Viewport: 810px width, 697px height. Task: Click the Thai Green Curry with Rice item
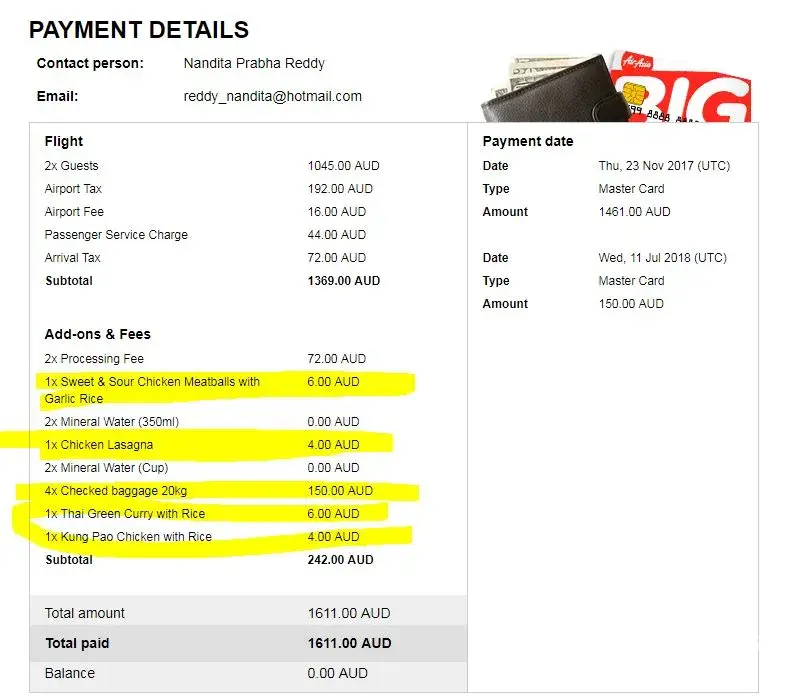[125, 514]
